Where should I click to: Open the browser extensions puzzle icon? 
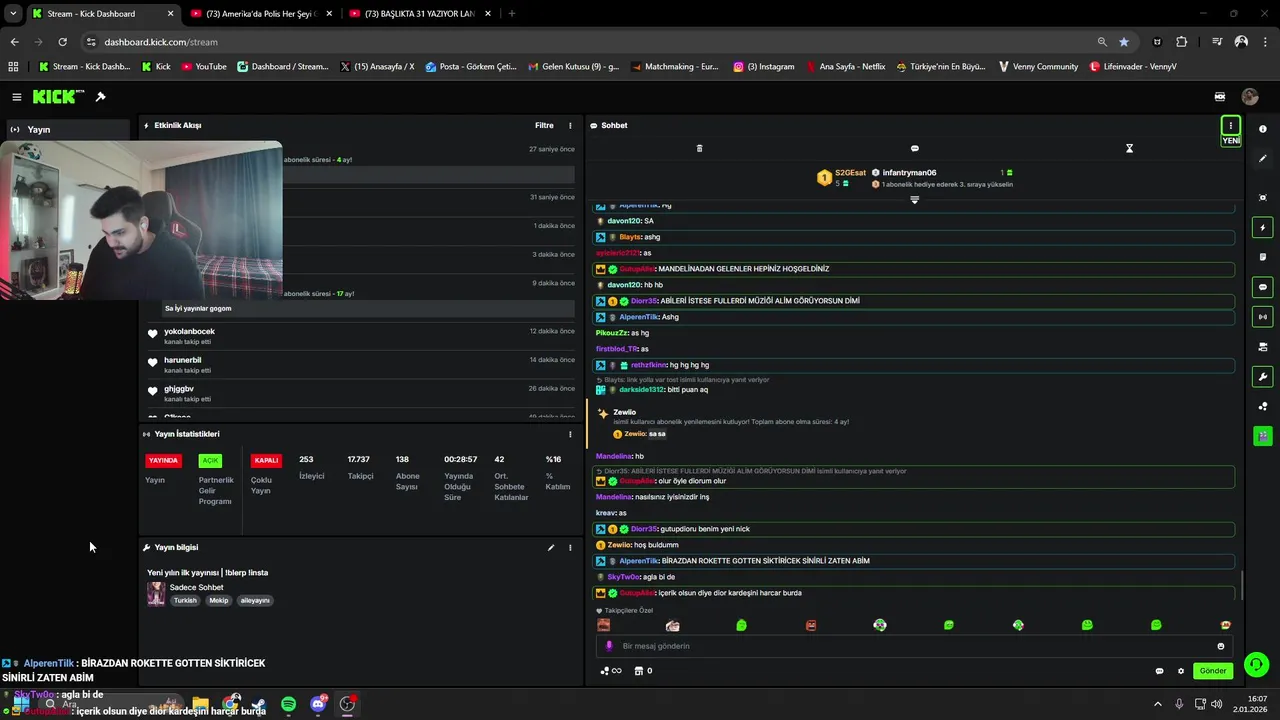[1182, 42]
